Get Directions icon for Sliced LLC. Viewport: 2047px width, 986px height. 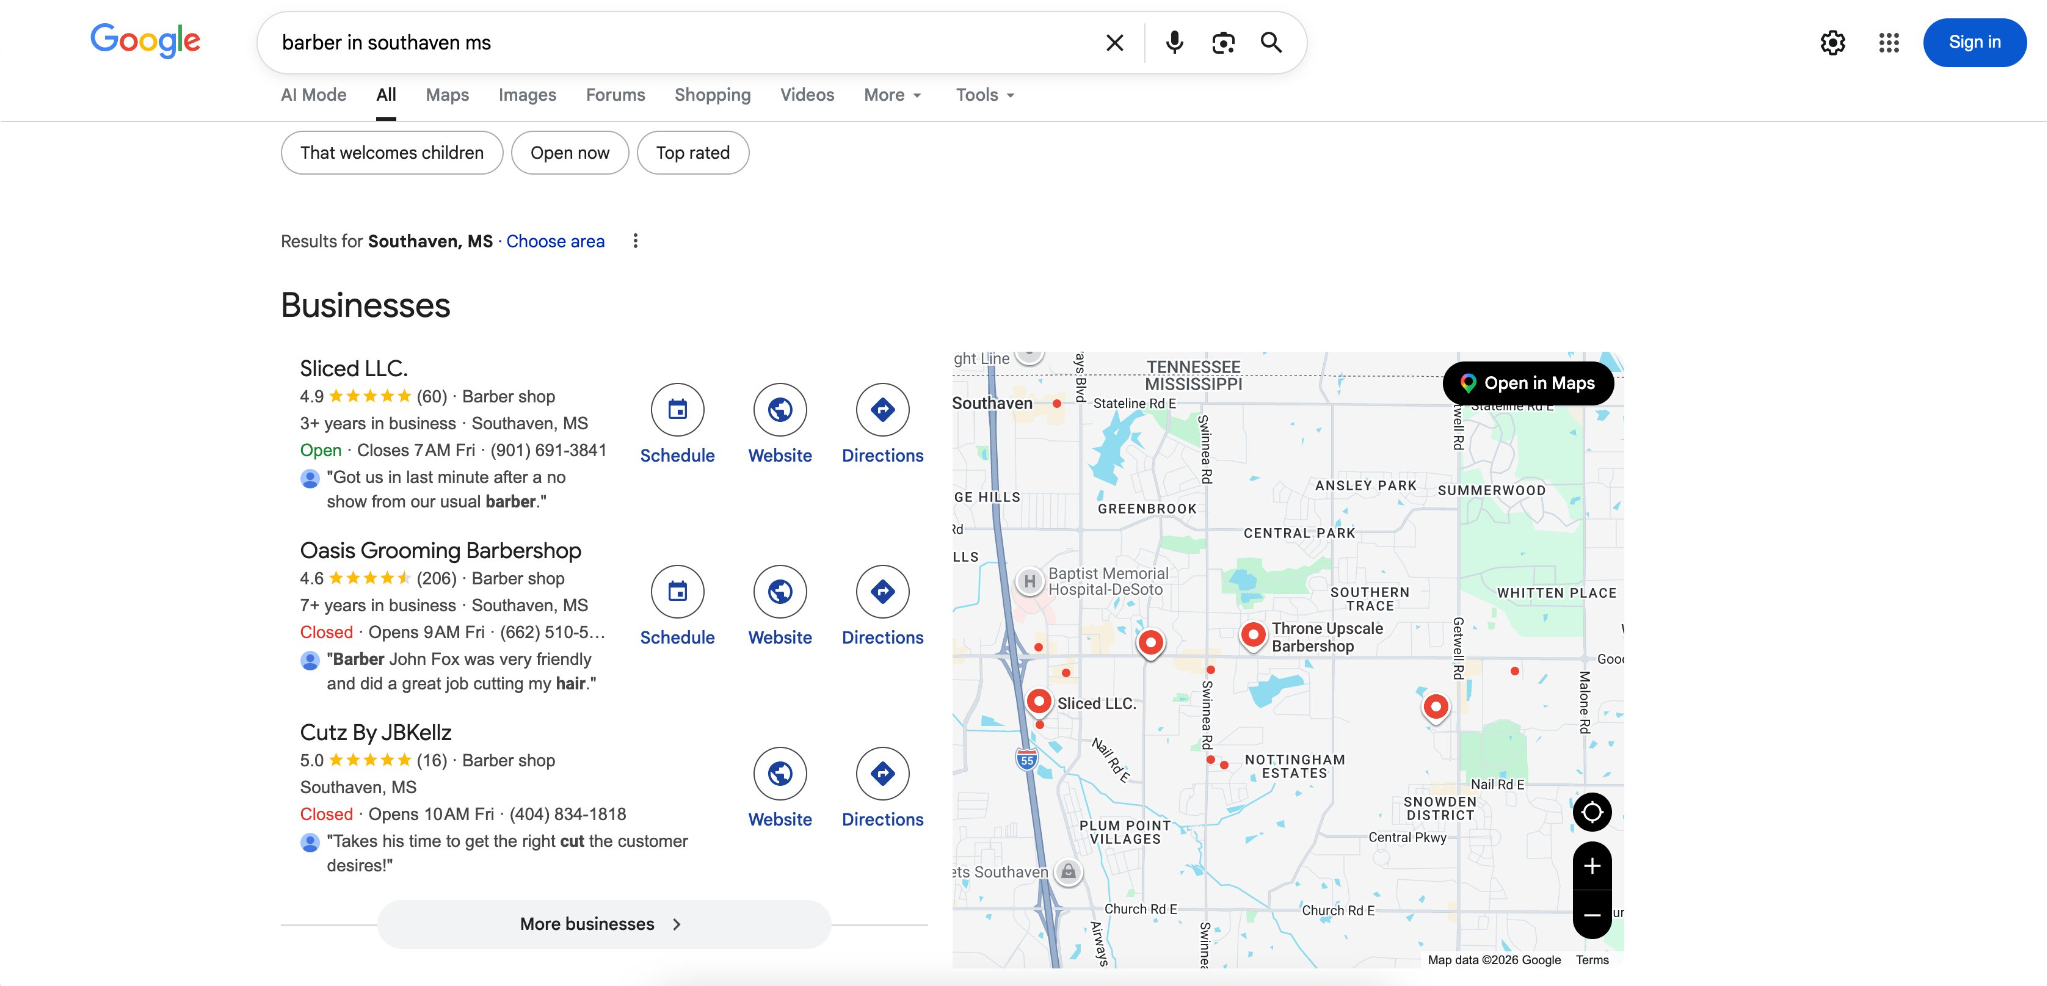(x=882, y=410)
